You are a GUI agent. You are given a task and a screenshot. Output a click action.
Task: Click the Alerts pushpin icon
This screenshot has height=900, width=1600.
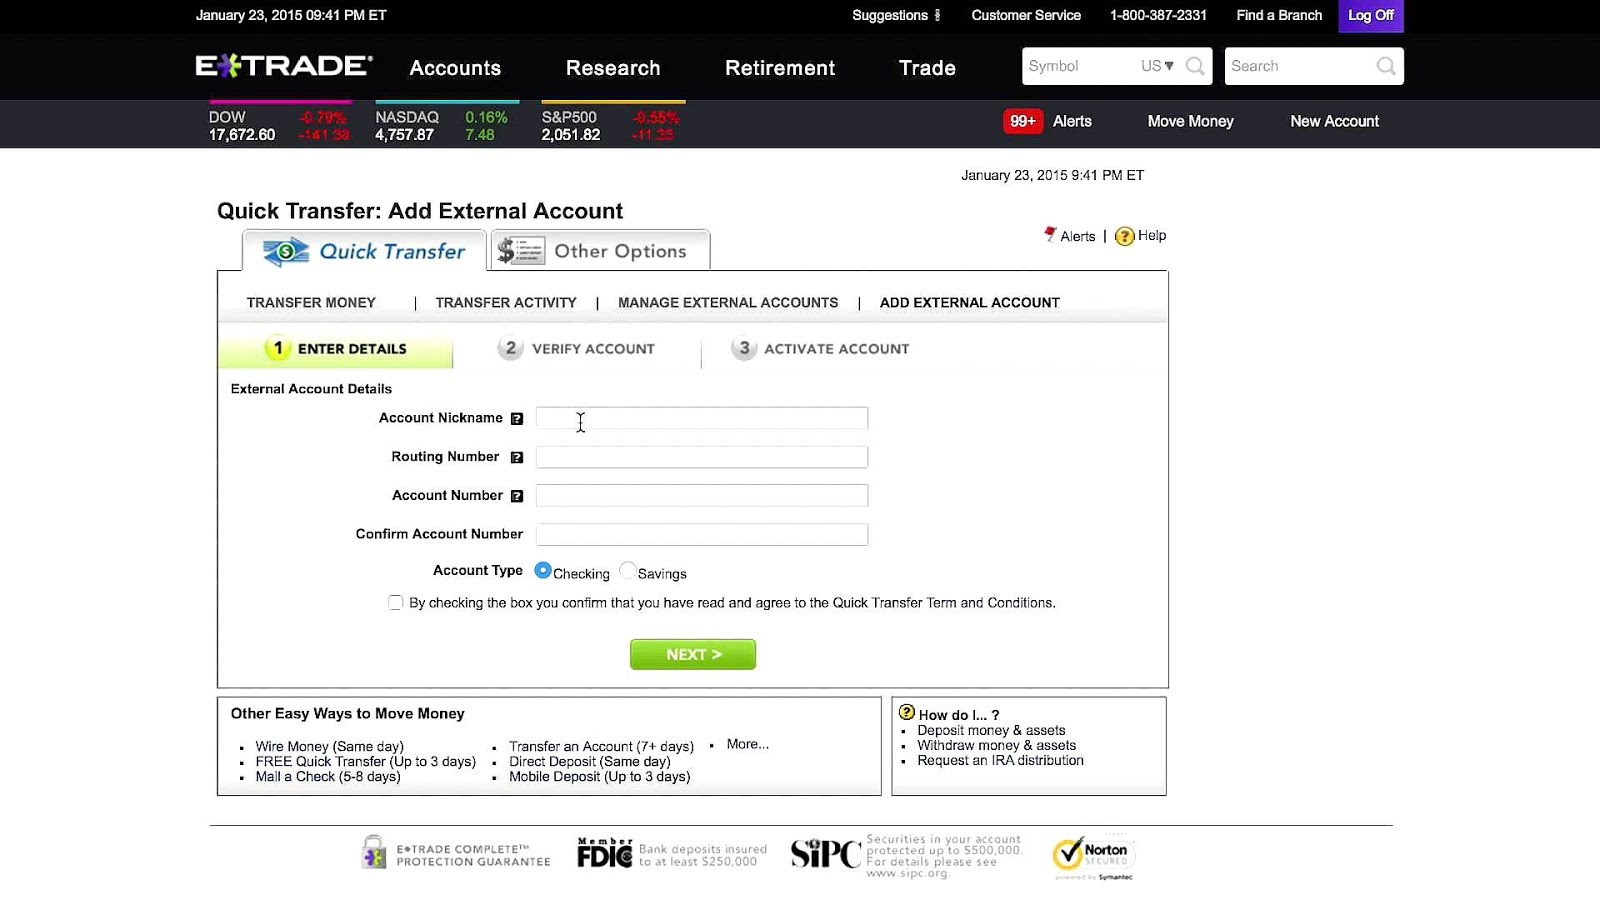tap(1049, 235)
